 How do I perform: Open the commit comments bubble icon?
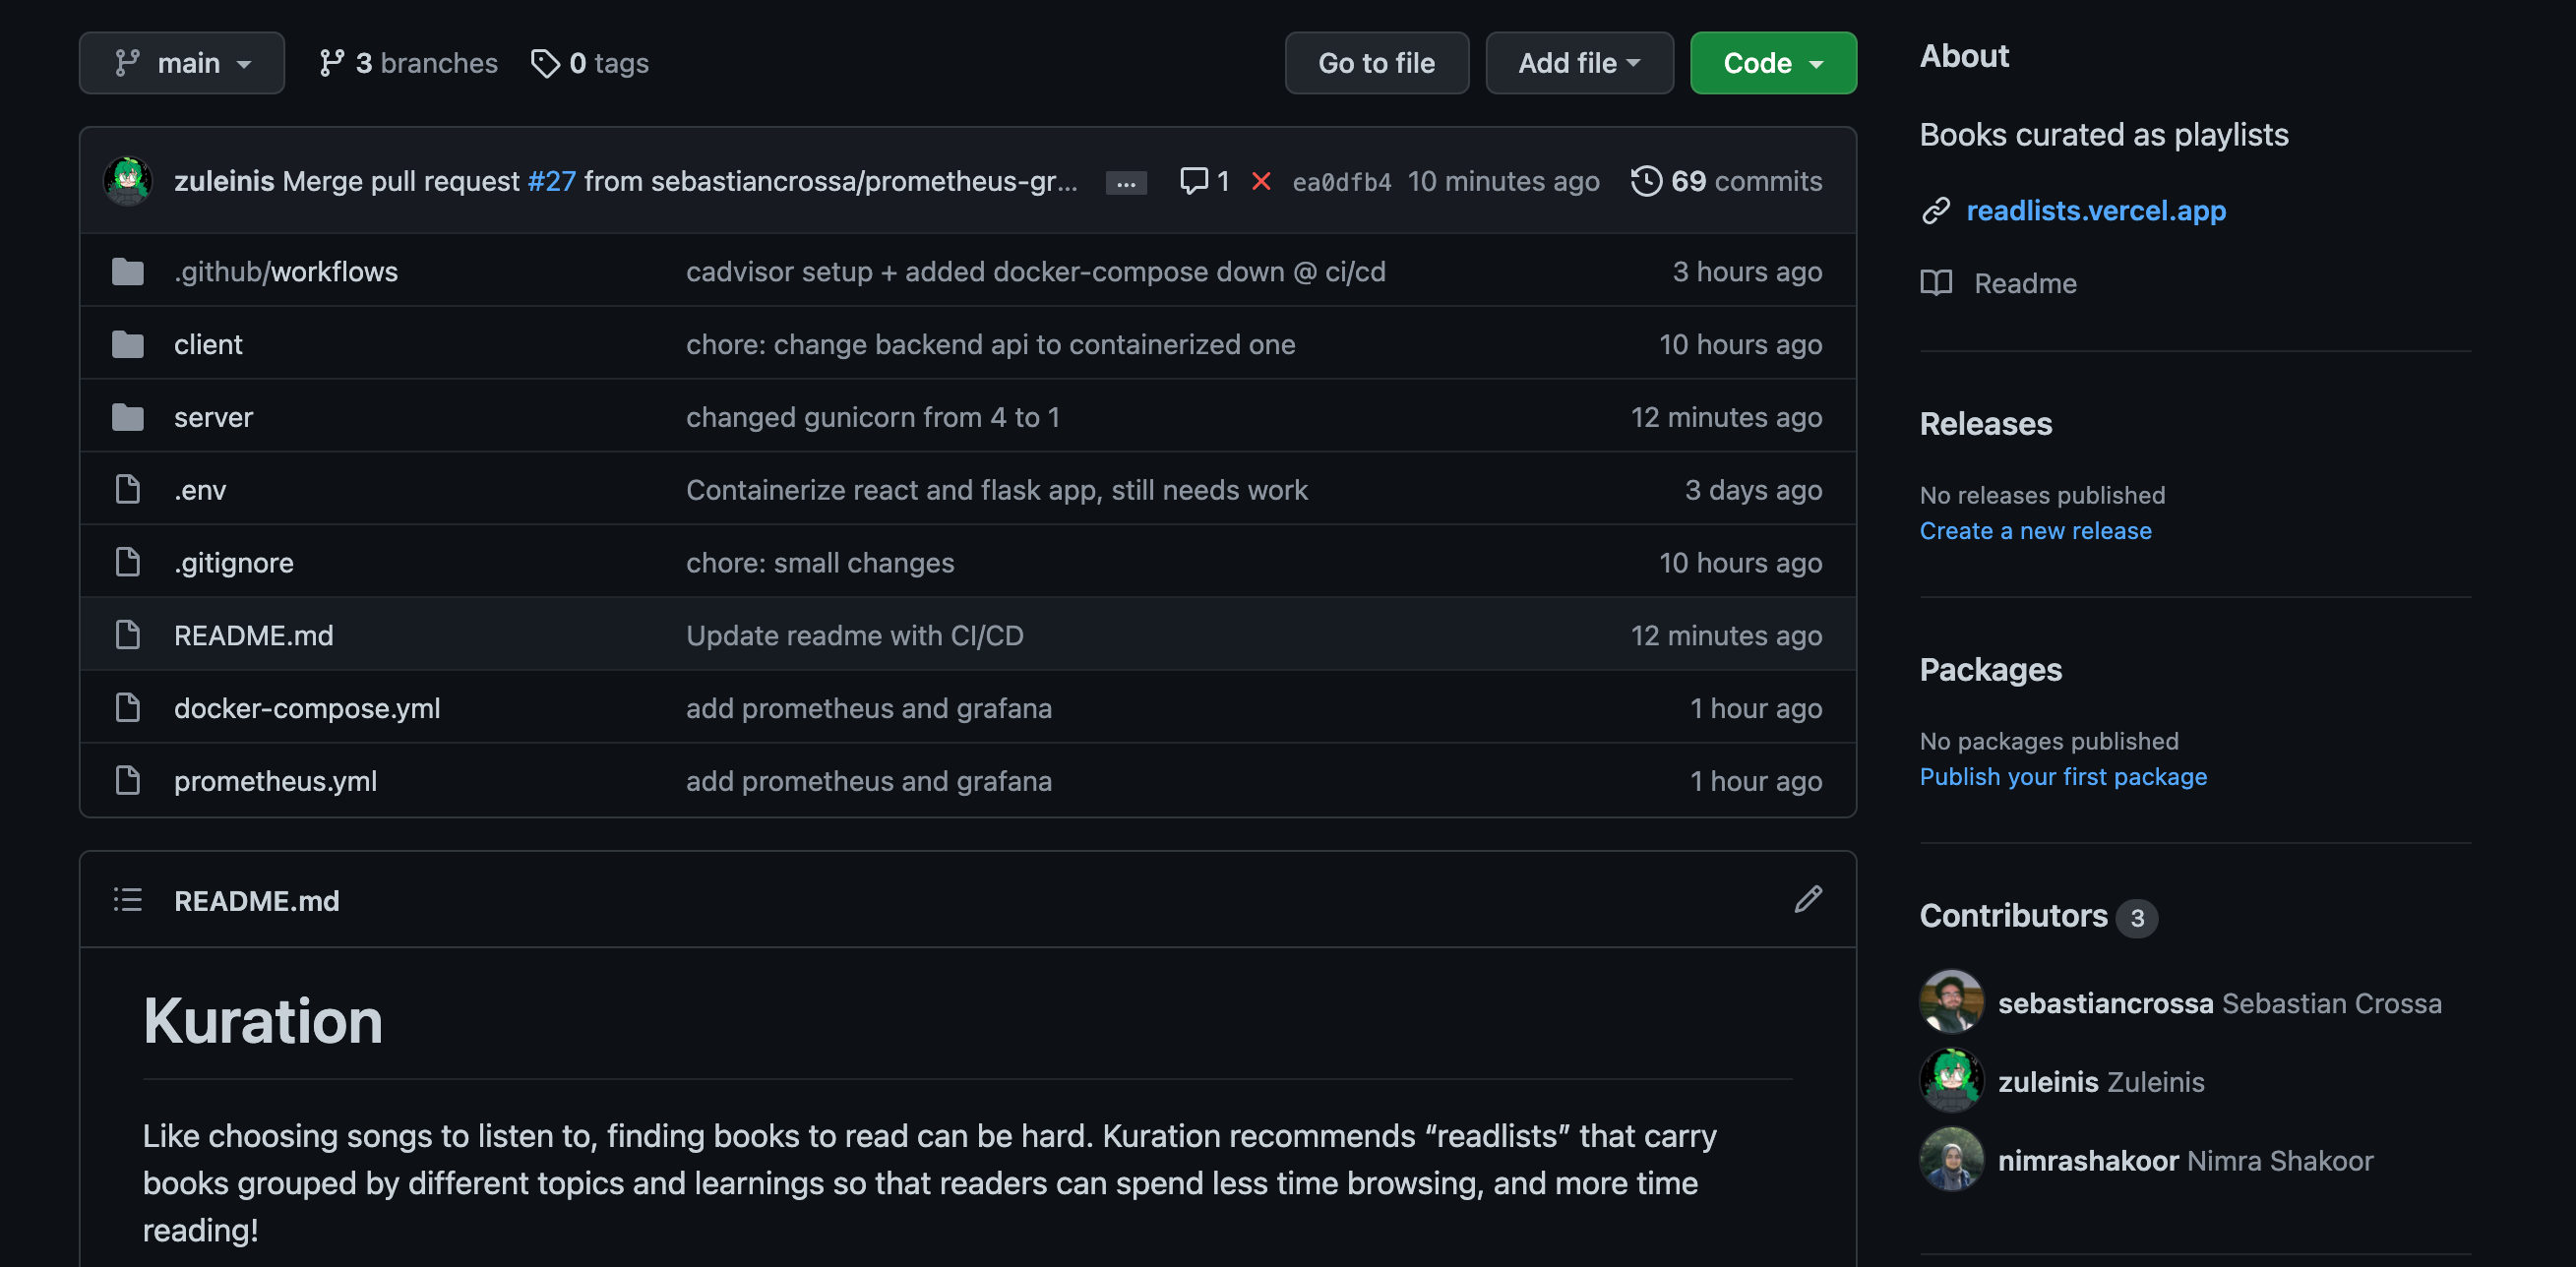click(1193, 181)
